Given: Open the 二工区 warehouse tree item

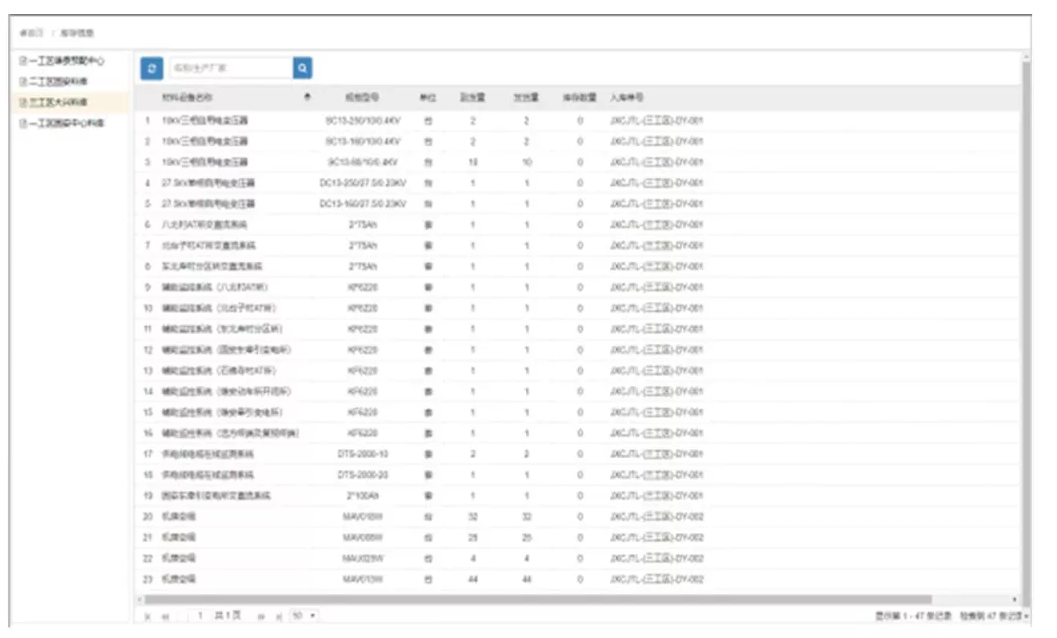Looking at the screenshot, I should click(x=53, y=82).
